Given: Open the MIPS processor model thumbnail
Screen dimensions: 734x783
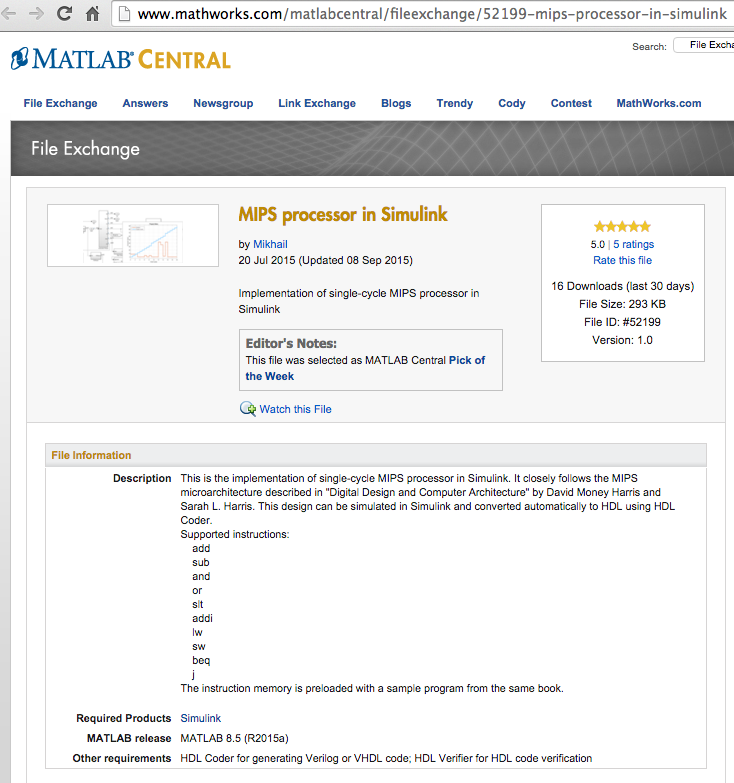Looking at the screenshot, I should pyautogui.click(x=133, y=235).
